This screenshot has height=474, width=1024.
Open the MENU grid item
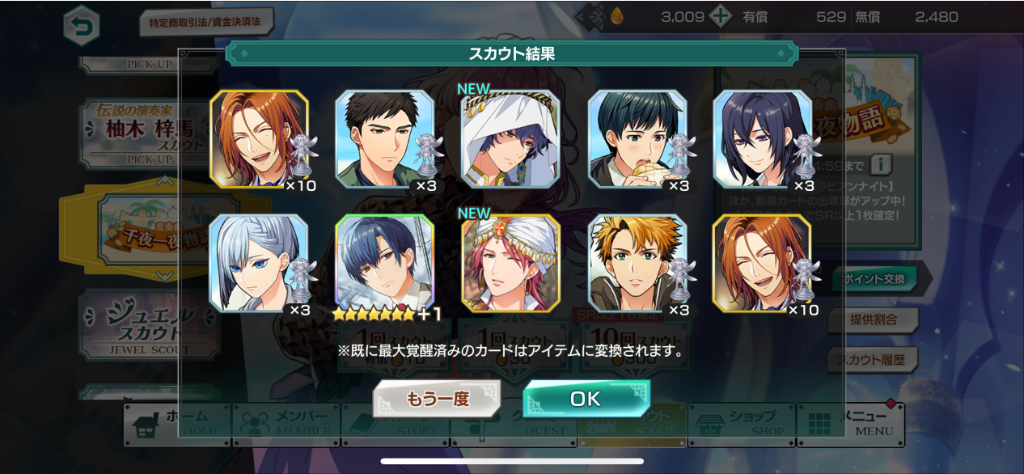pos(851,424)
